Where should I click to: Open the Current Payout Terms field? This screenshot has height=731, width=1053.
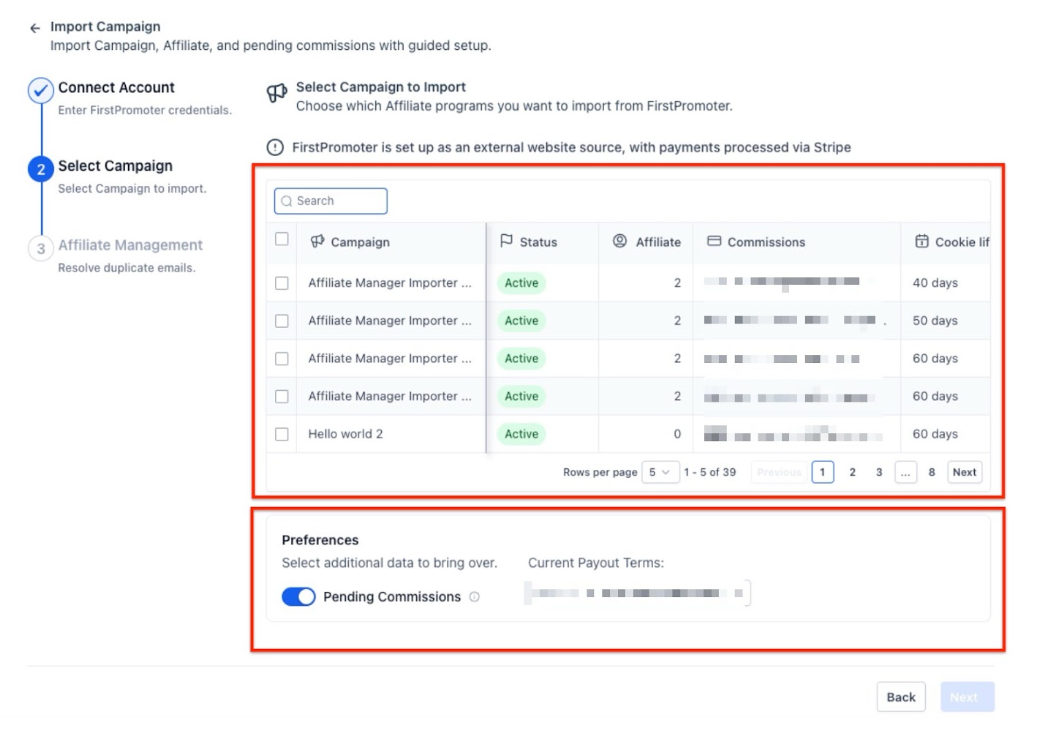coord(637,593)
